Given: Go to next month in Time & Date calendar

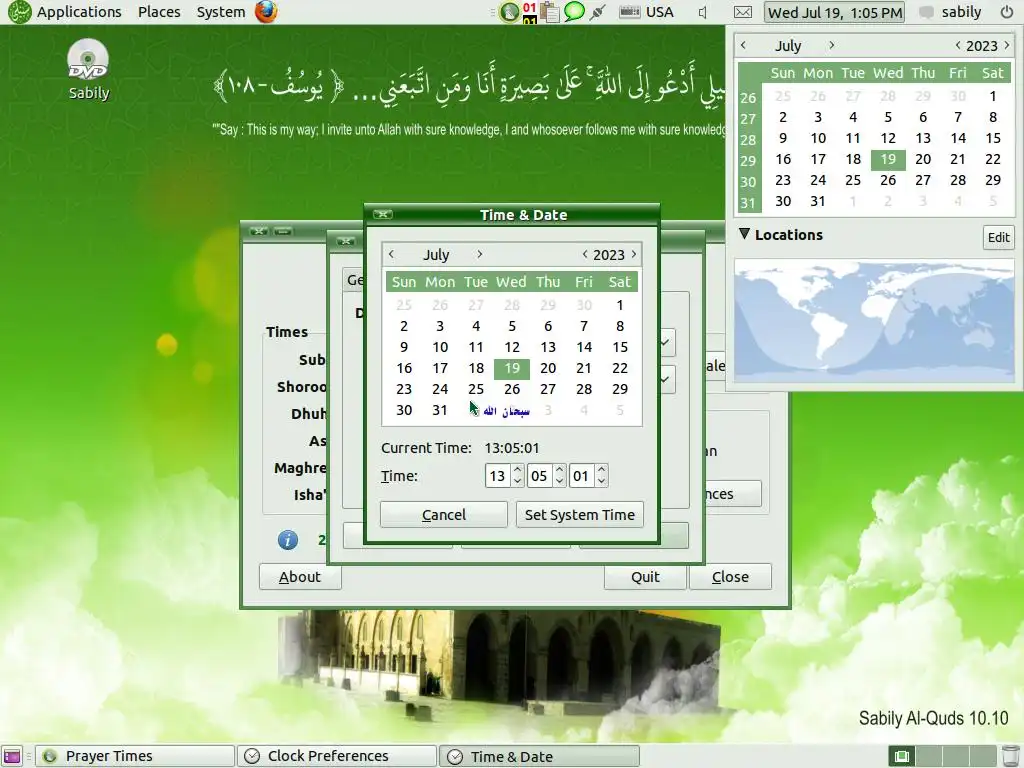Looking at the screenshot, I should (479, 254).
